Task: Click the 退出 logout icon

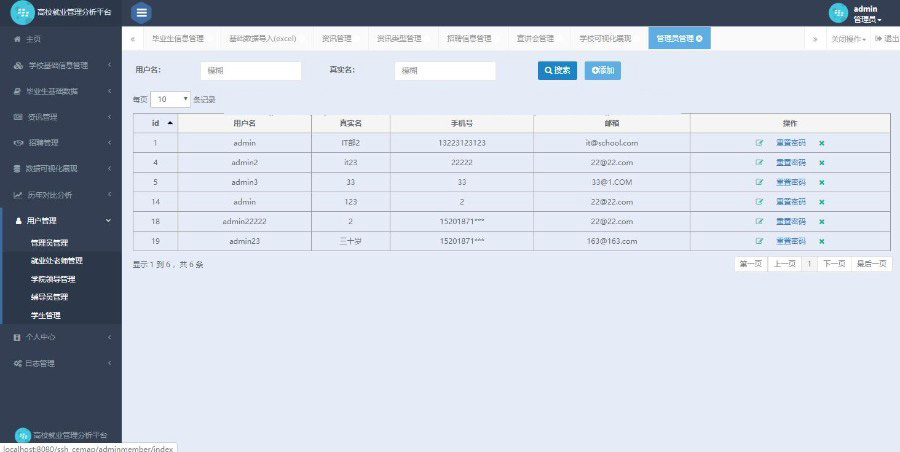Action: pyautogui.click(x=884, y=39)
